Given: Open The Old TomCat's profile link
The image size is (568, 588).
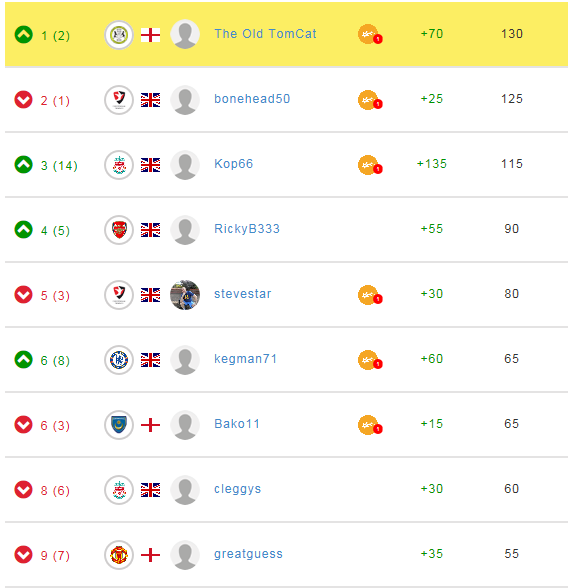Looking at the screenshot, I should tap(265, 34).
